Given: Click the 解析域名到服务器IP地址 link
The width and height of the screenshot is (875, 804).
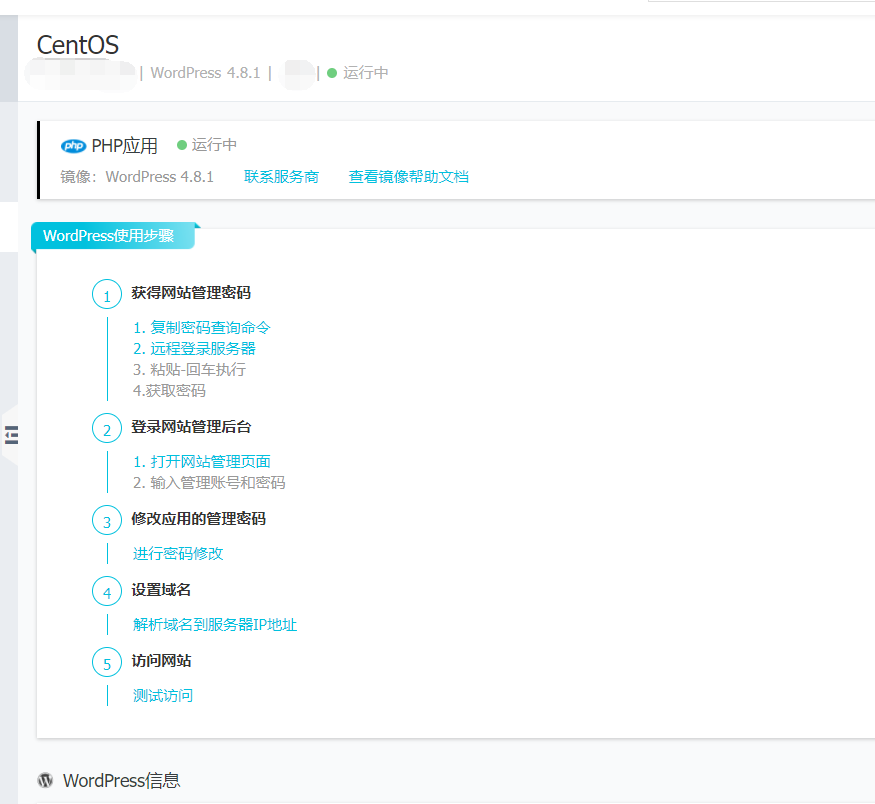Looking at the screenshot, I should (x=215, y=624).
